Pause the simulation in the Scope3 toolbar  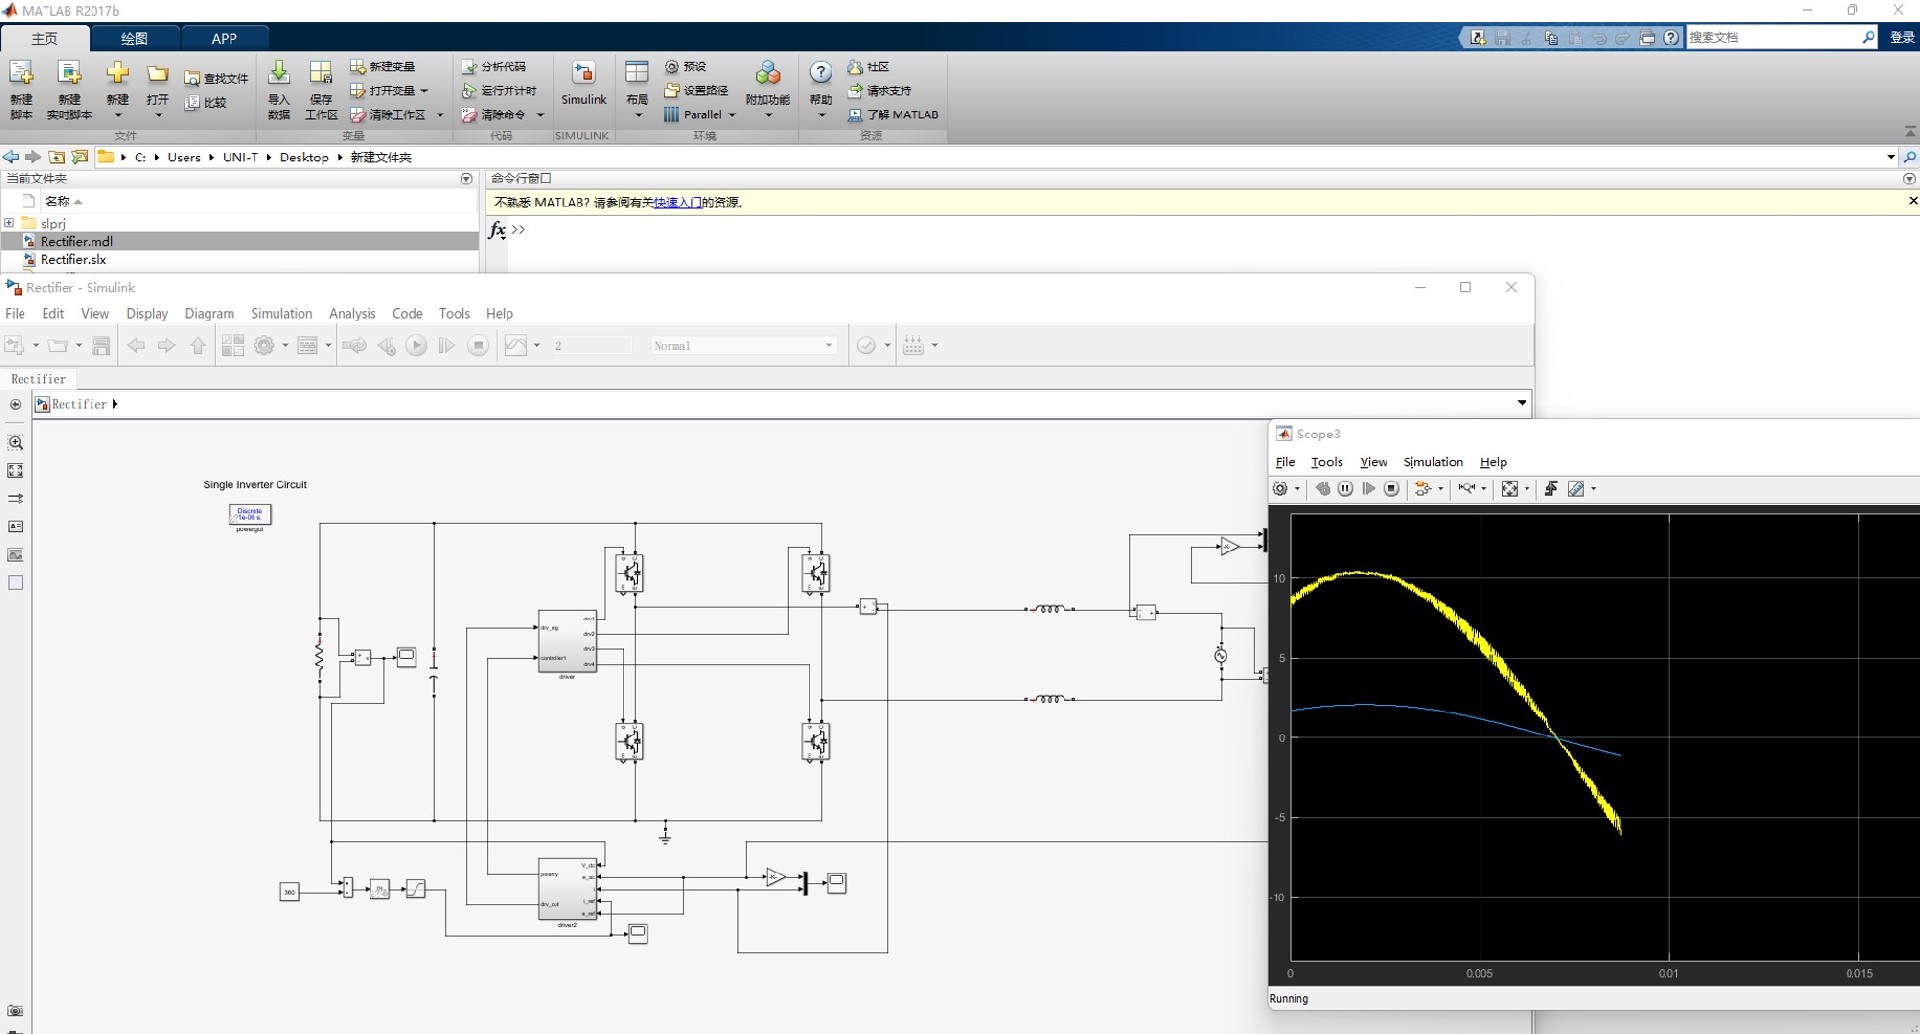(x=1345, y=489)
